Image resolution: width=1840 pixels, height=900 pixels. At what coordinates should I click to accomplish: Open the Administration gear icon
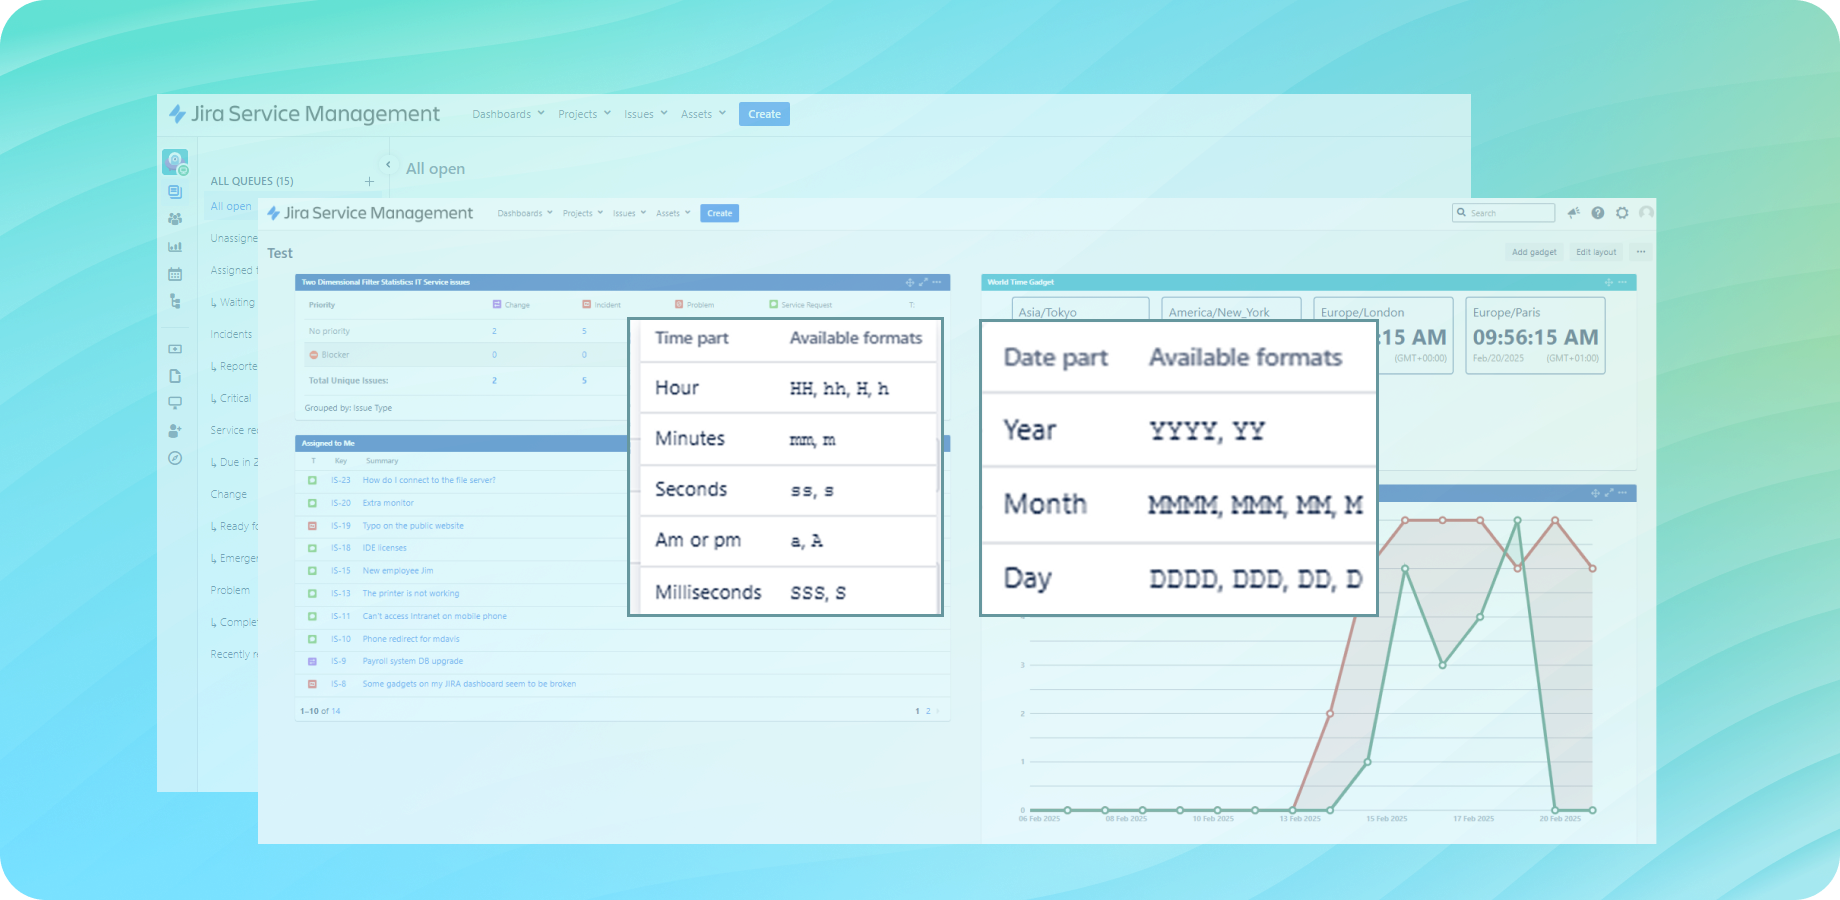click(x=1622, y=213)
